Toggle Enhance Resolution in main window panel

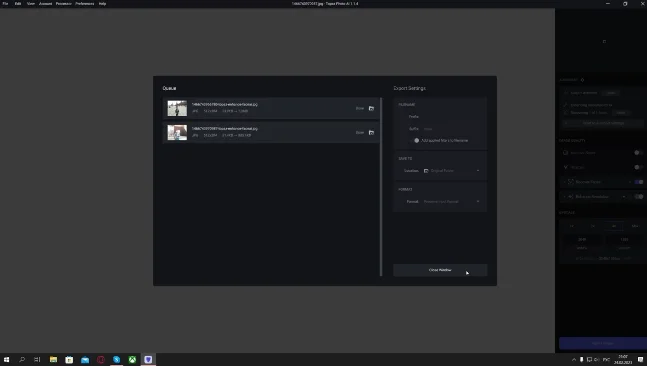(639, 197)
